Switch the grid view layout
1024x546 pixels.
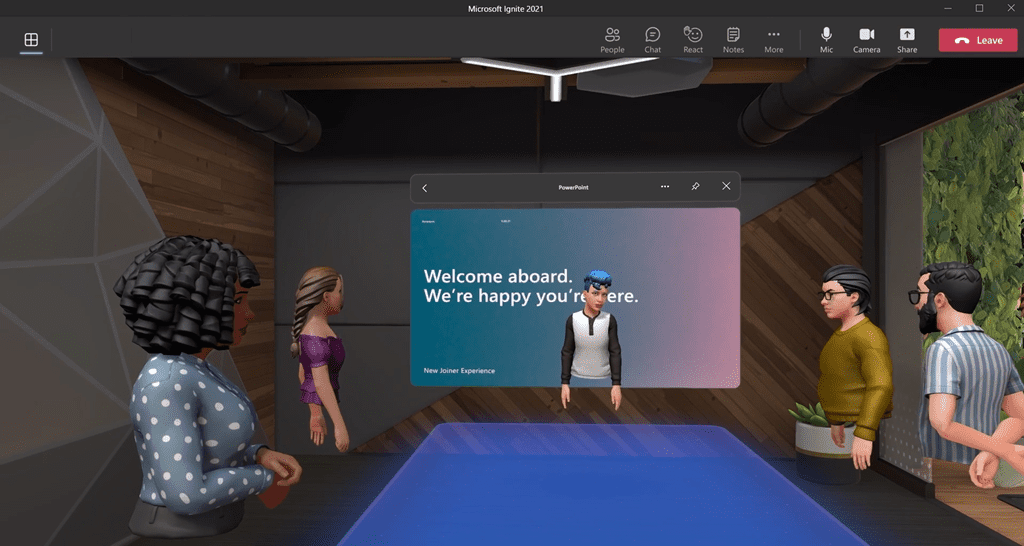pyautogui.click(x=31, y=40)
